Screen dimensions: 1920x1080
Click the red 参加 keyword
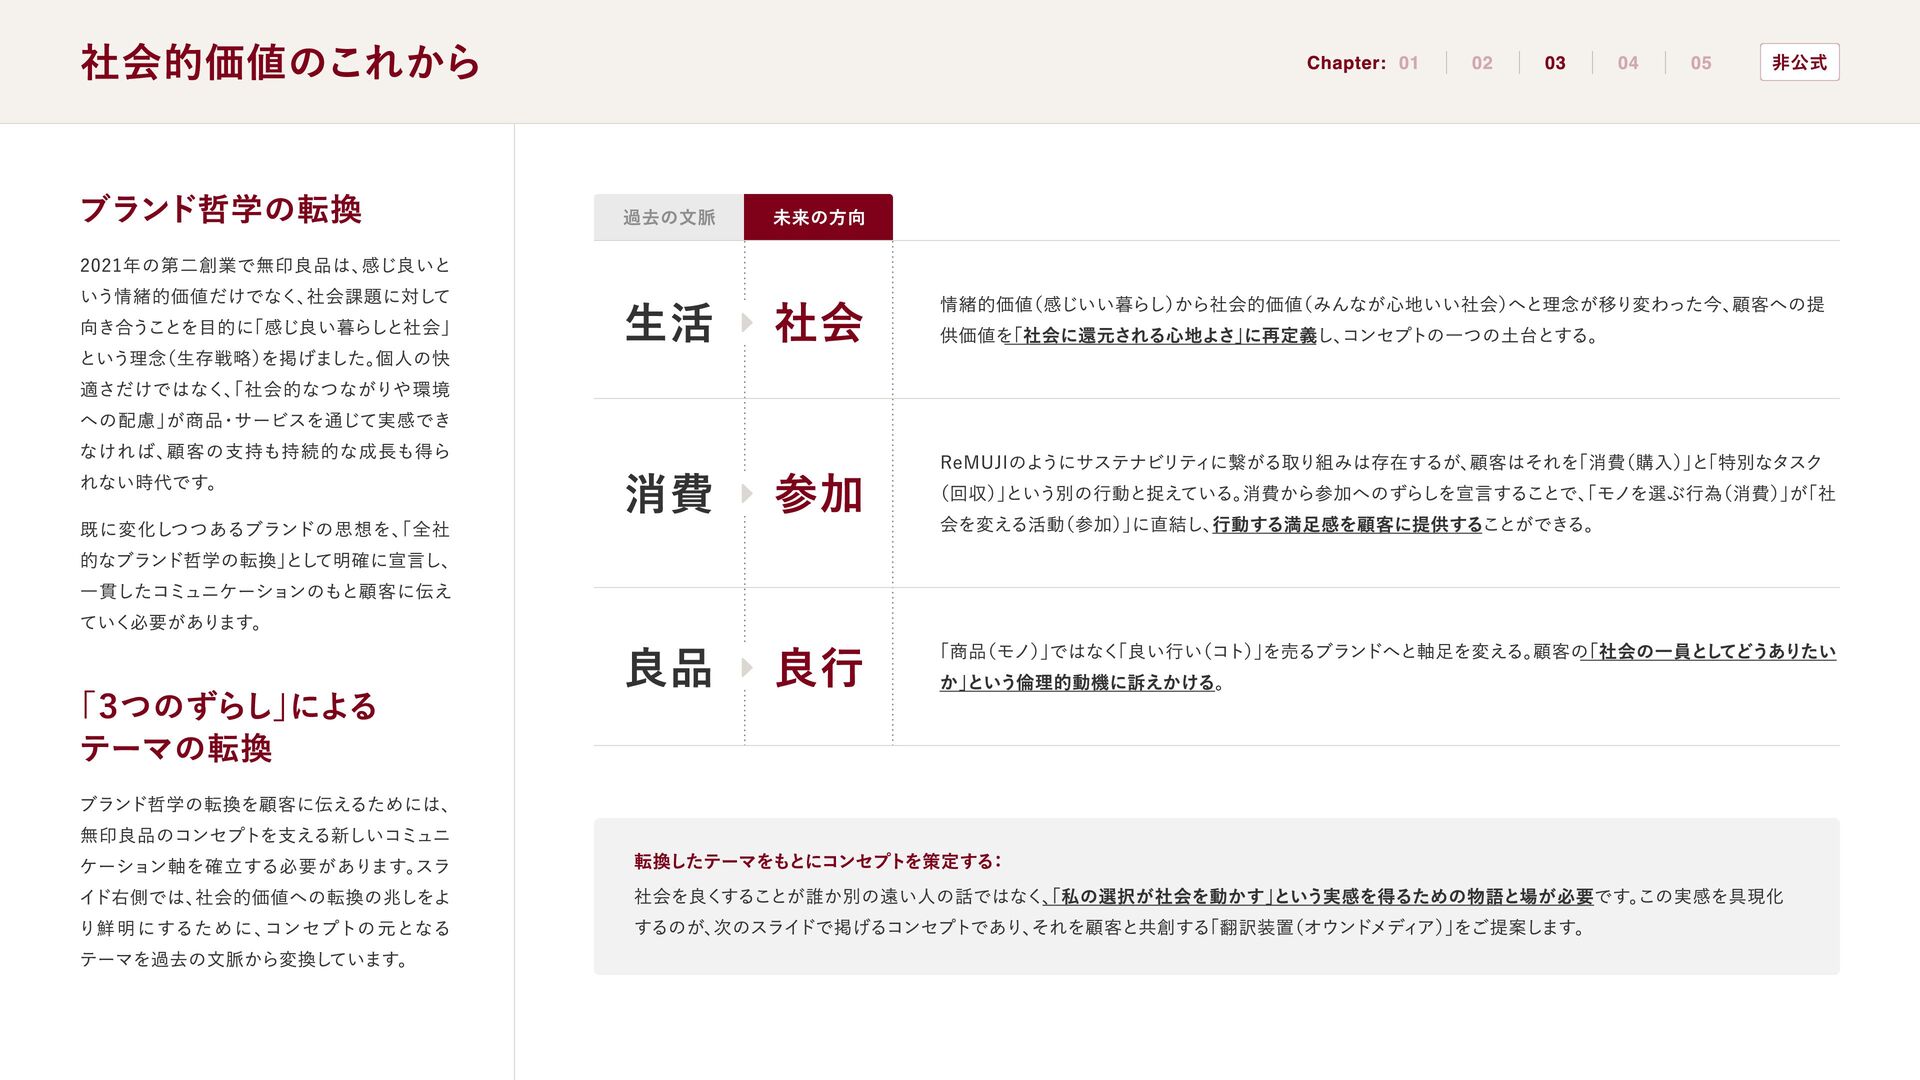pyautogui.click(x=818, y=494)
